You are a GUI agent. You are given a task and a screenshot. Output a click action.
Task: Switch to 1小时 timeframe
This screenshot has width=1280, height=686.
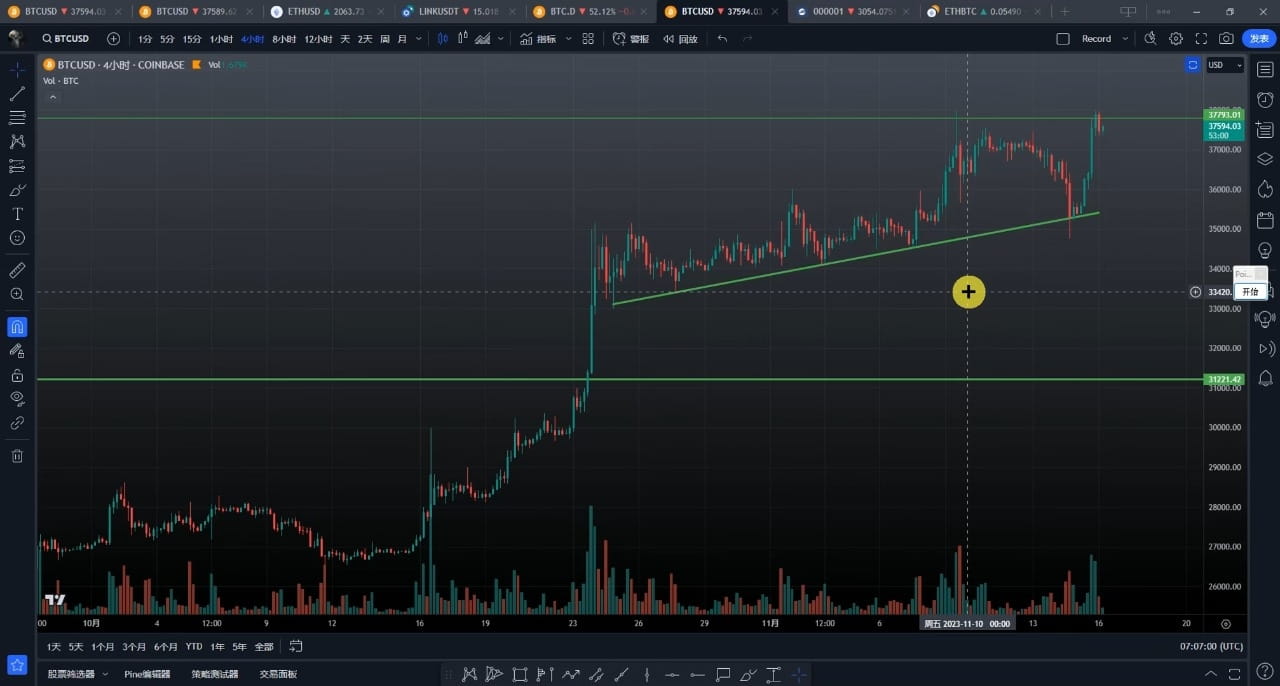(221, 39)
